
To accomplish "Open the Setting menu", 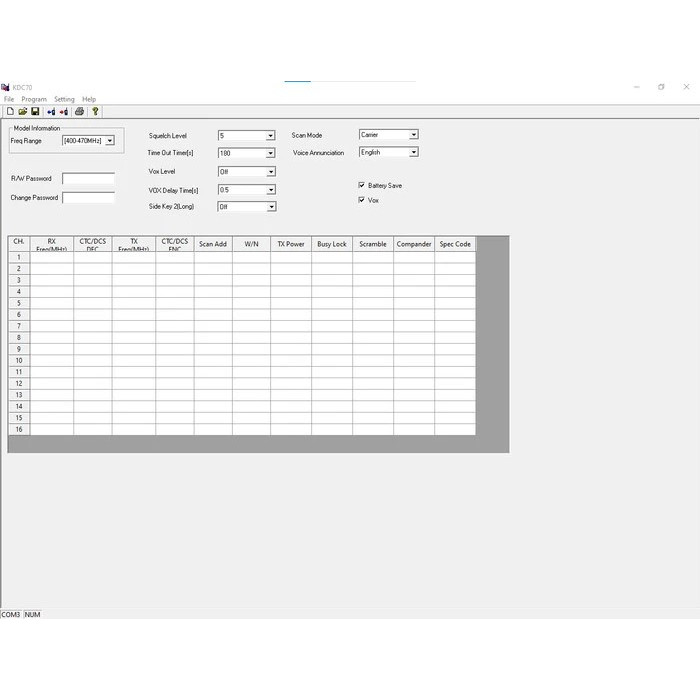I will coord(64,99).
